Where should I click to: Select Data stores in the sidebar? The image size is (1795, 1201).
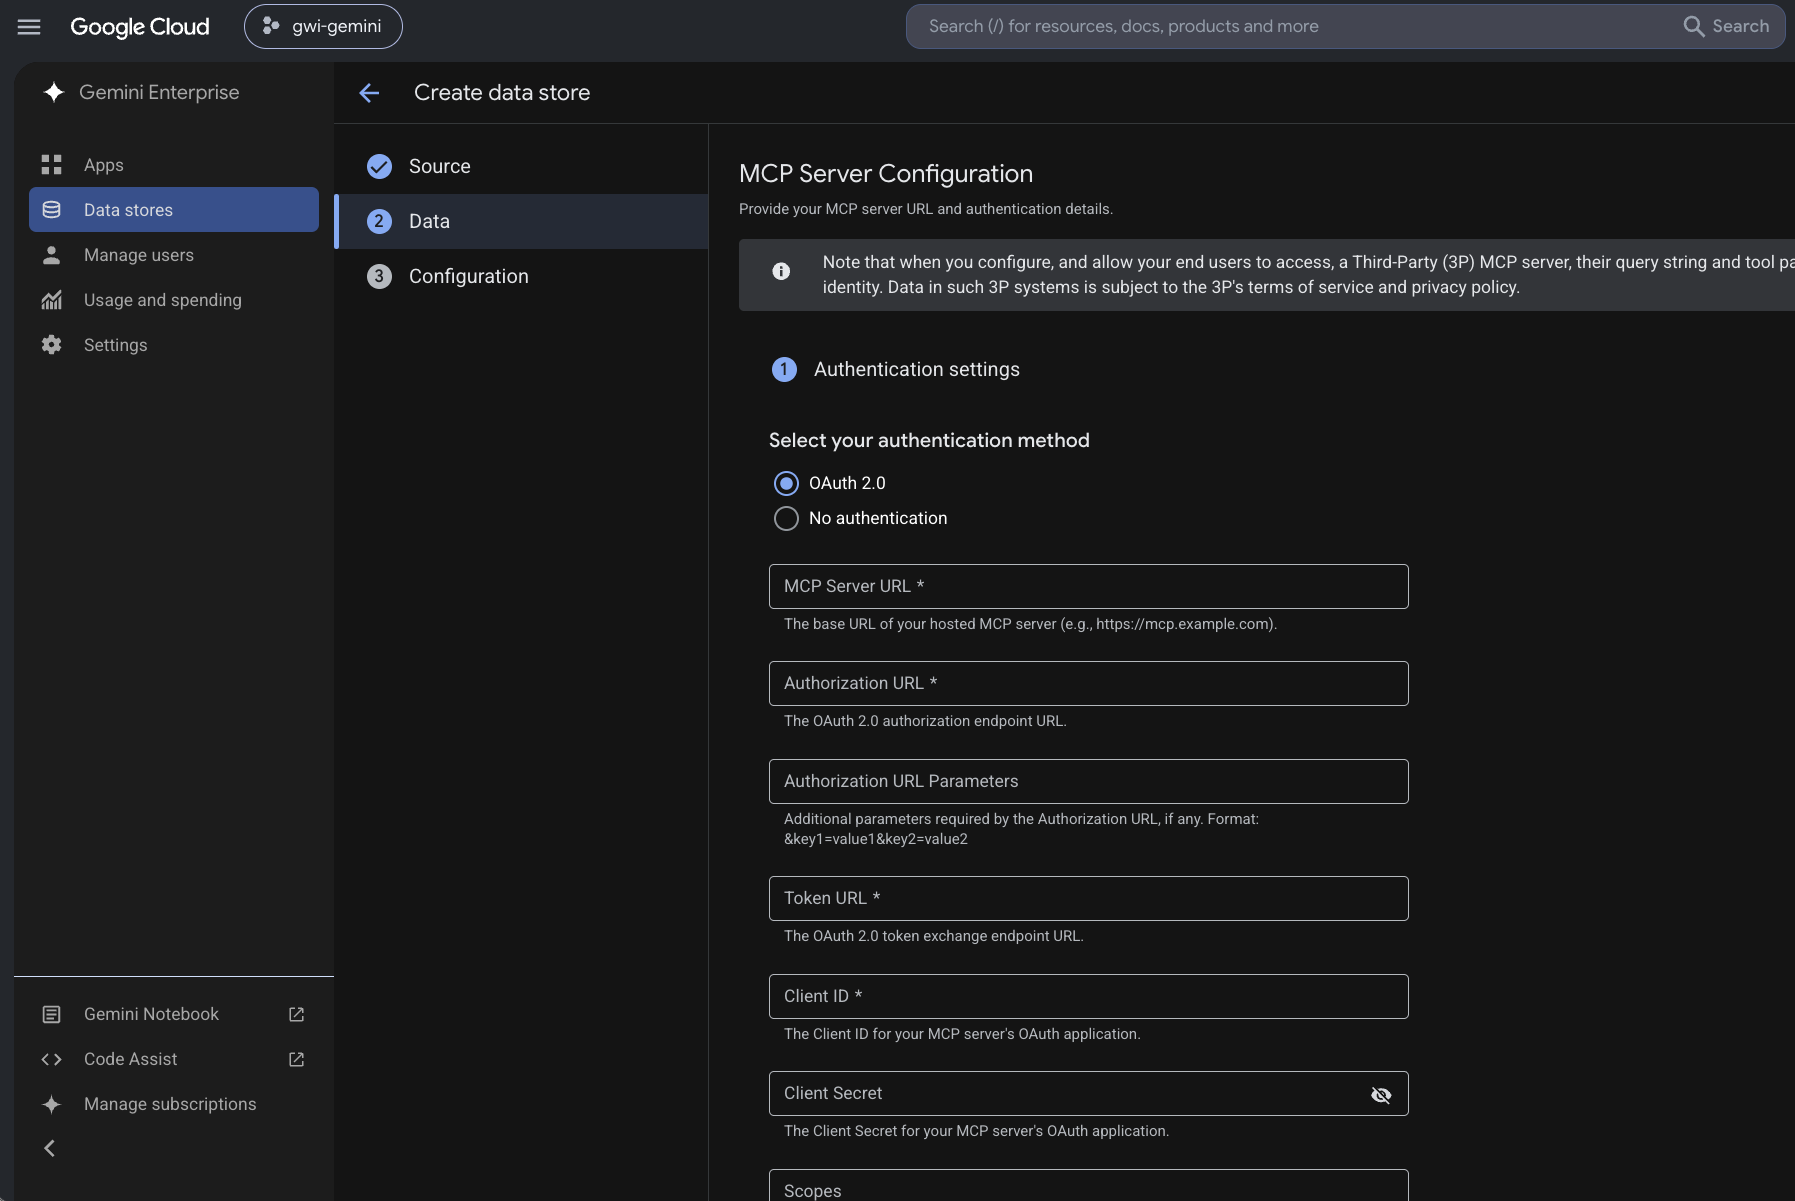(174, 210)
